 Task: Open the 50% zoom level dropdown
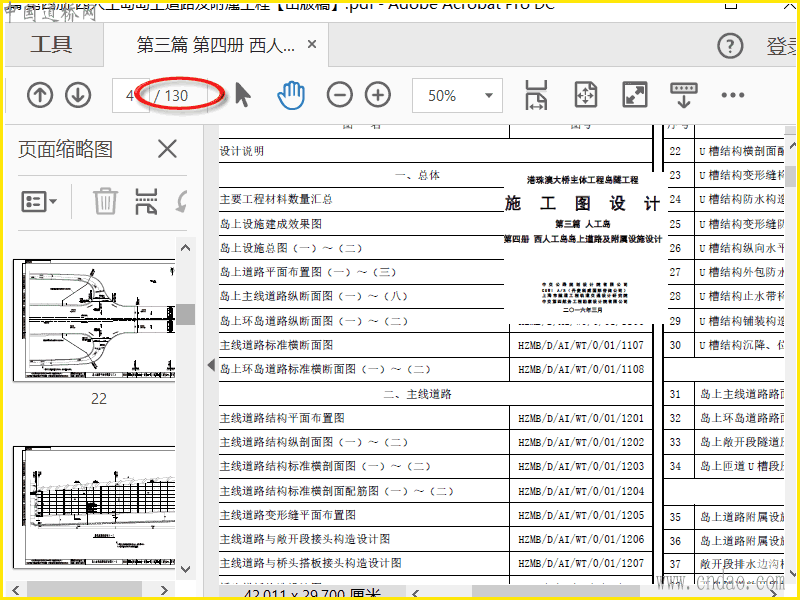(x=457, y=95)
